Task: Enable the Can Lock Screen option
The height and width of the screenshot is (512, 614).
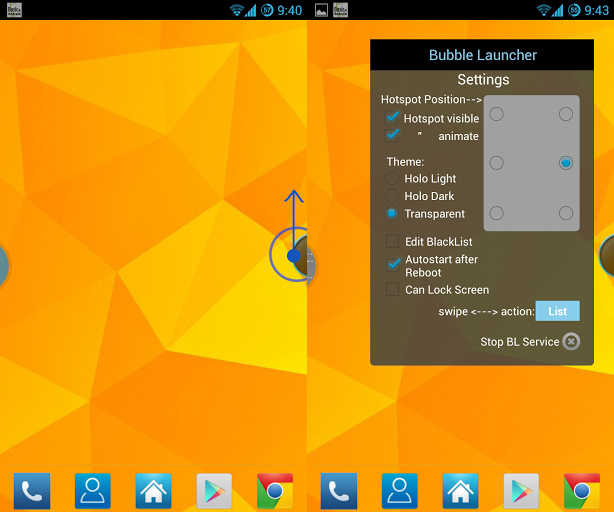Action: [393, 290]
